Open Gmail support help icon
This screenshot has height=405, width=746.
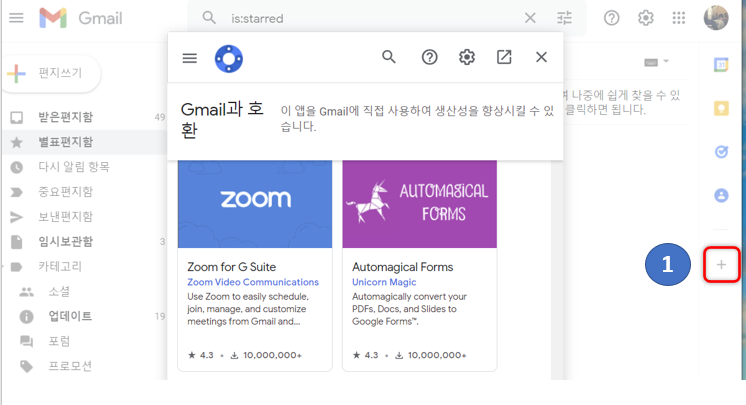pyautogui.click(x=611, y=18)
